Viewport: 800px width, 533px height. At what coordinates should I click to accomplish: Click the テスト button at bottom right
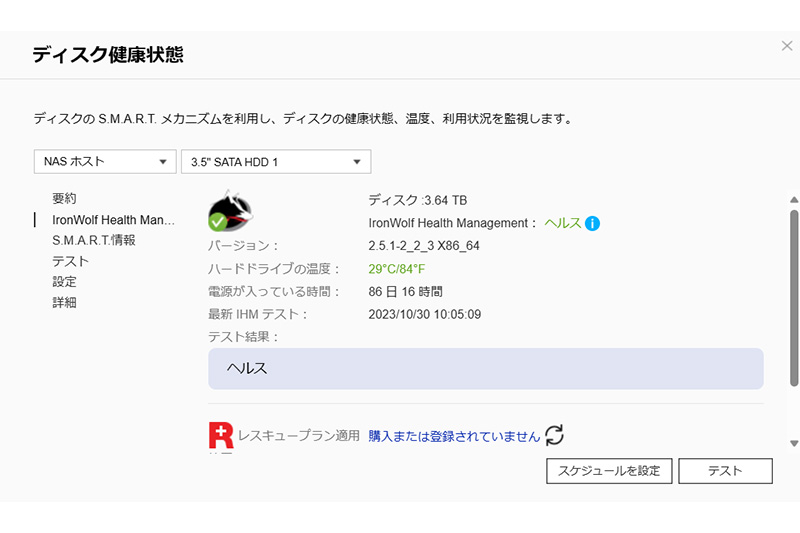coord(725,471)
